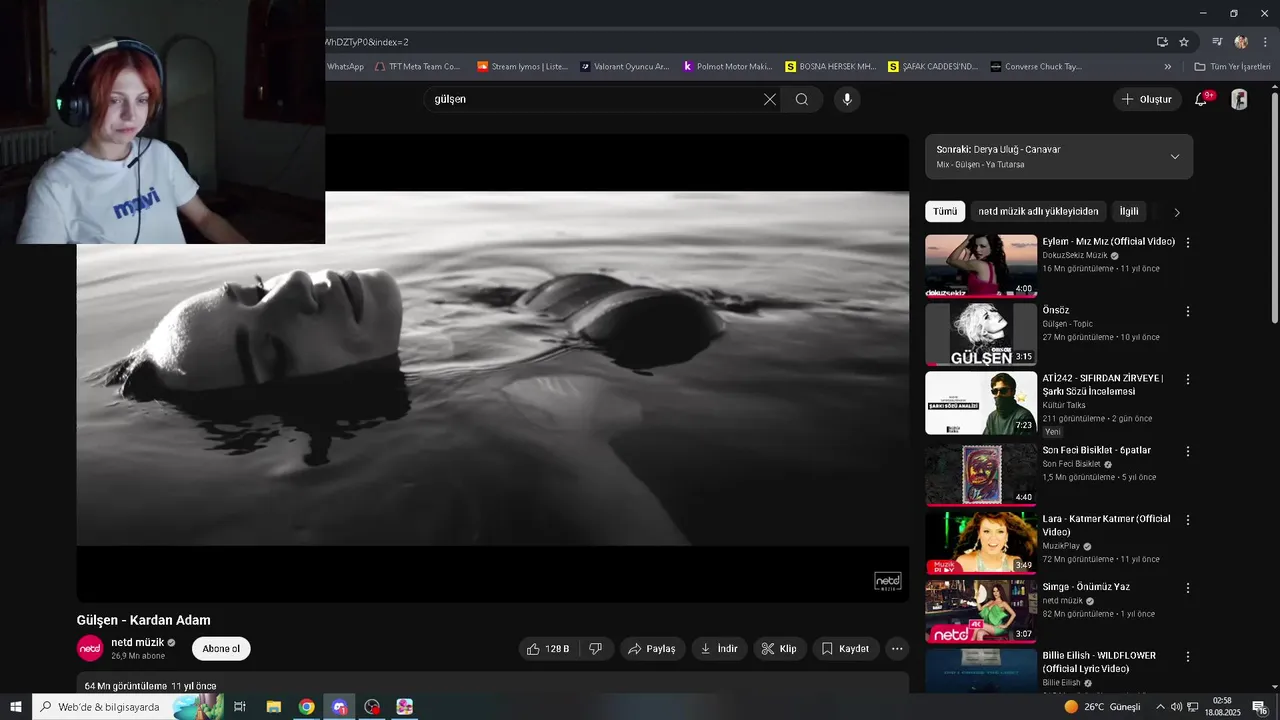
Task: Open options for Lara - Katmer Katmer
Action: (x=1188, y=520)
